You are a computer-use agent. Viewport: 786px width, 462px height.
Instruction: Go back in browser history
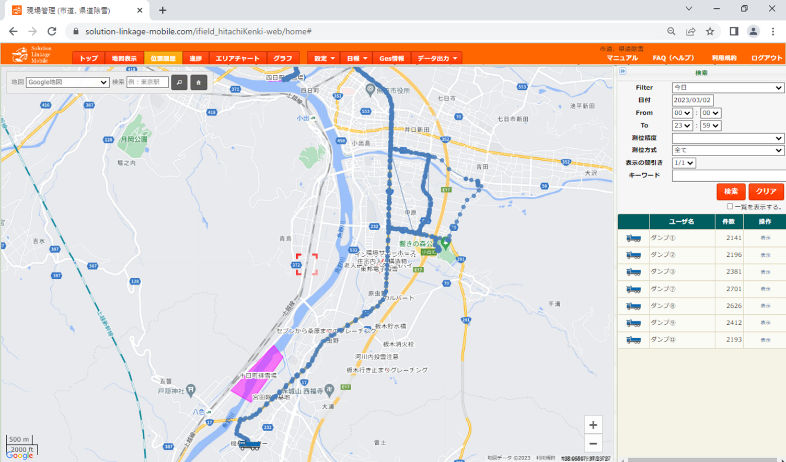[x=13, y=31]
